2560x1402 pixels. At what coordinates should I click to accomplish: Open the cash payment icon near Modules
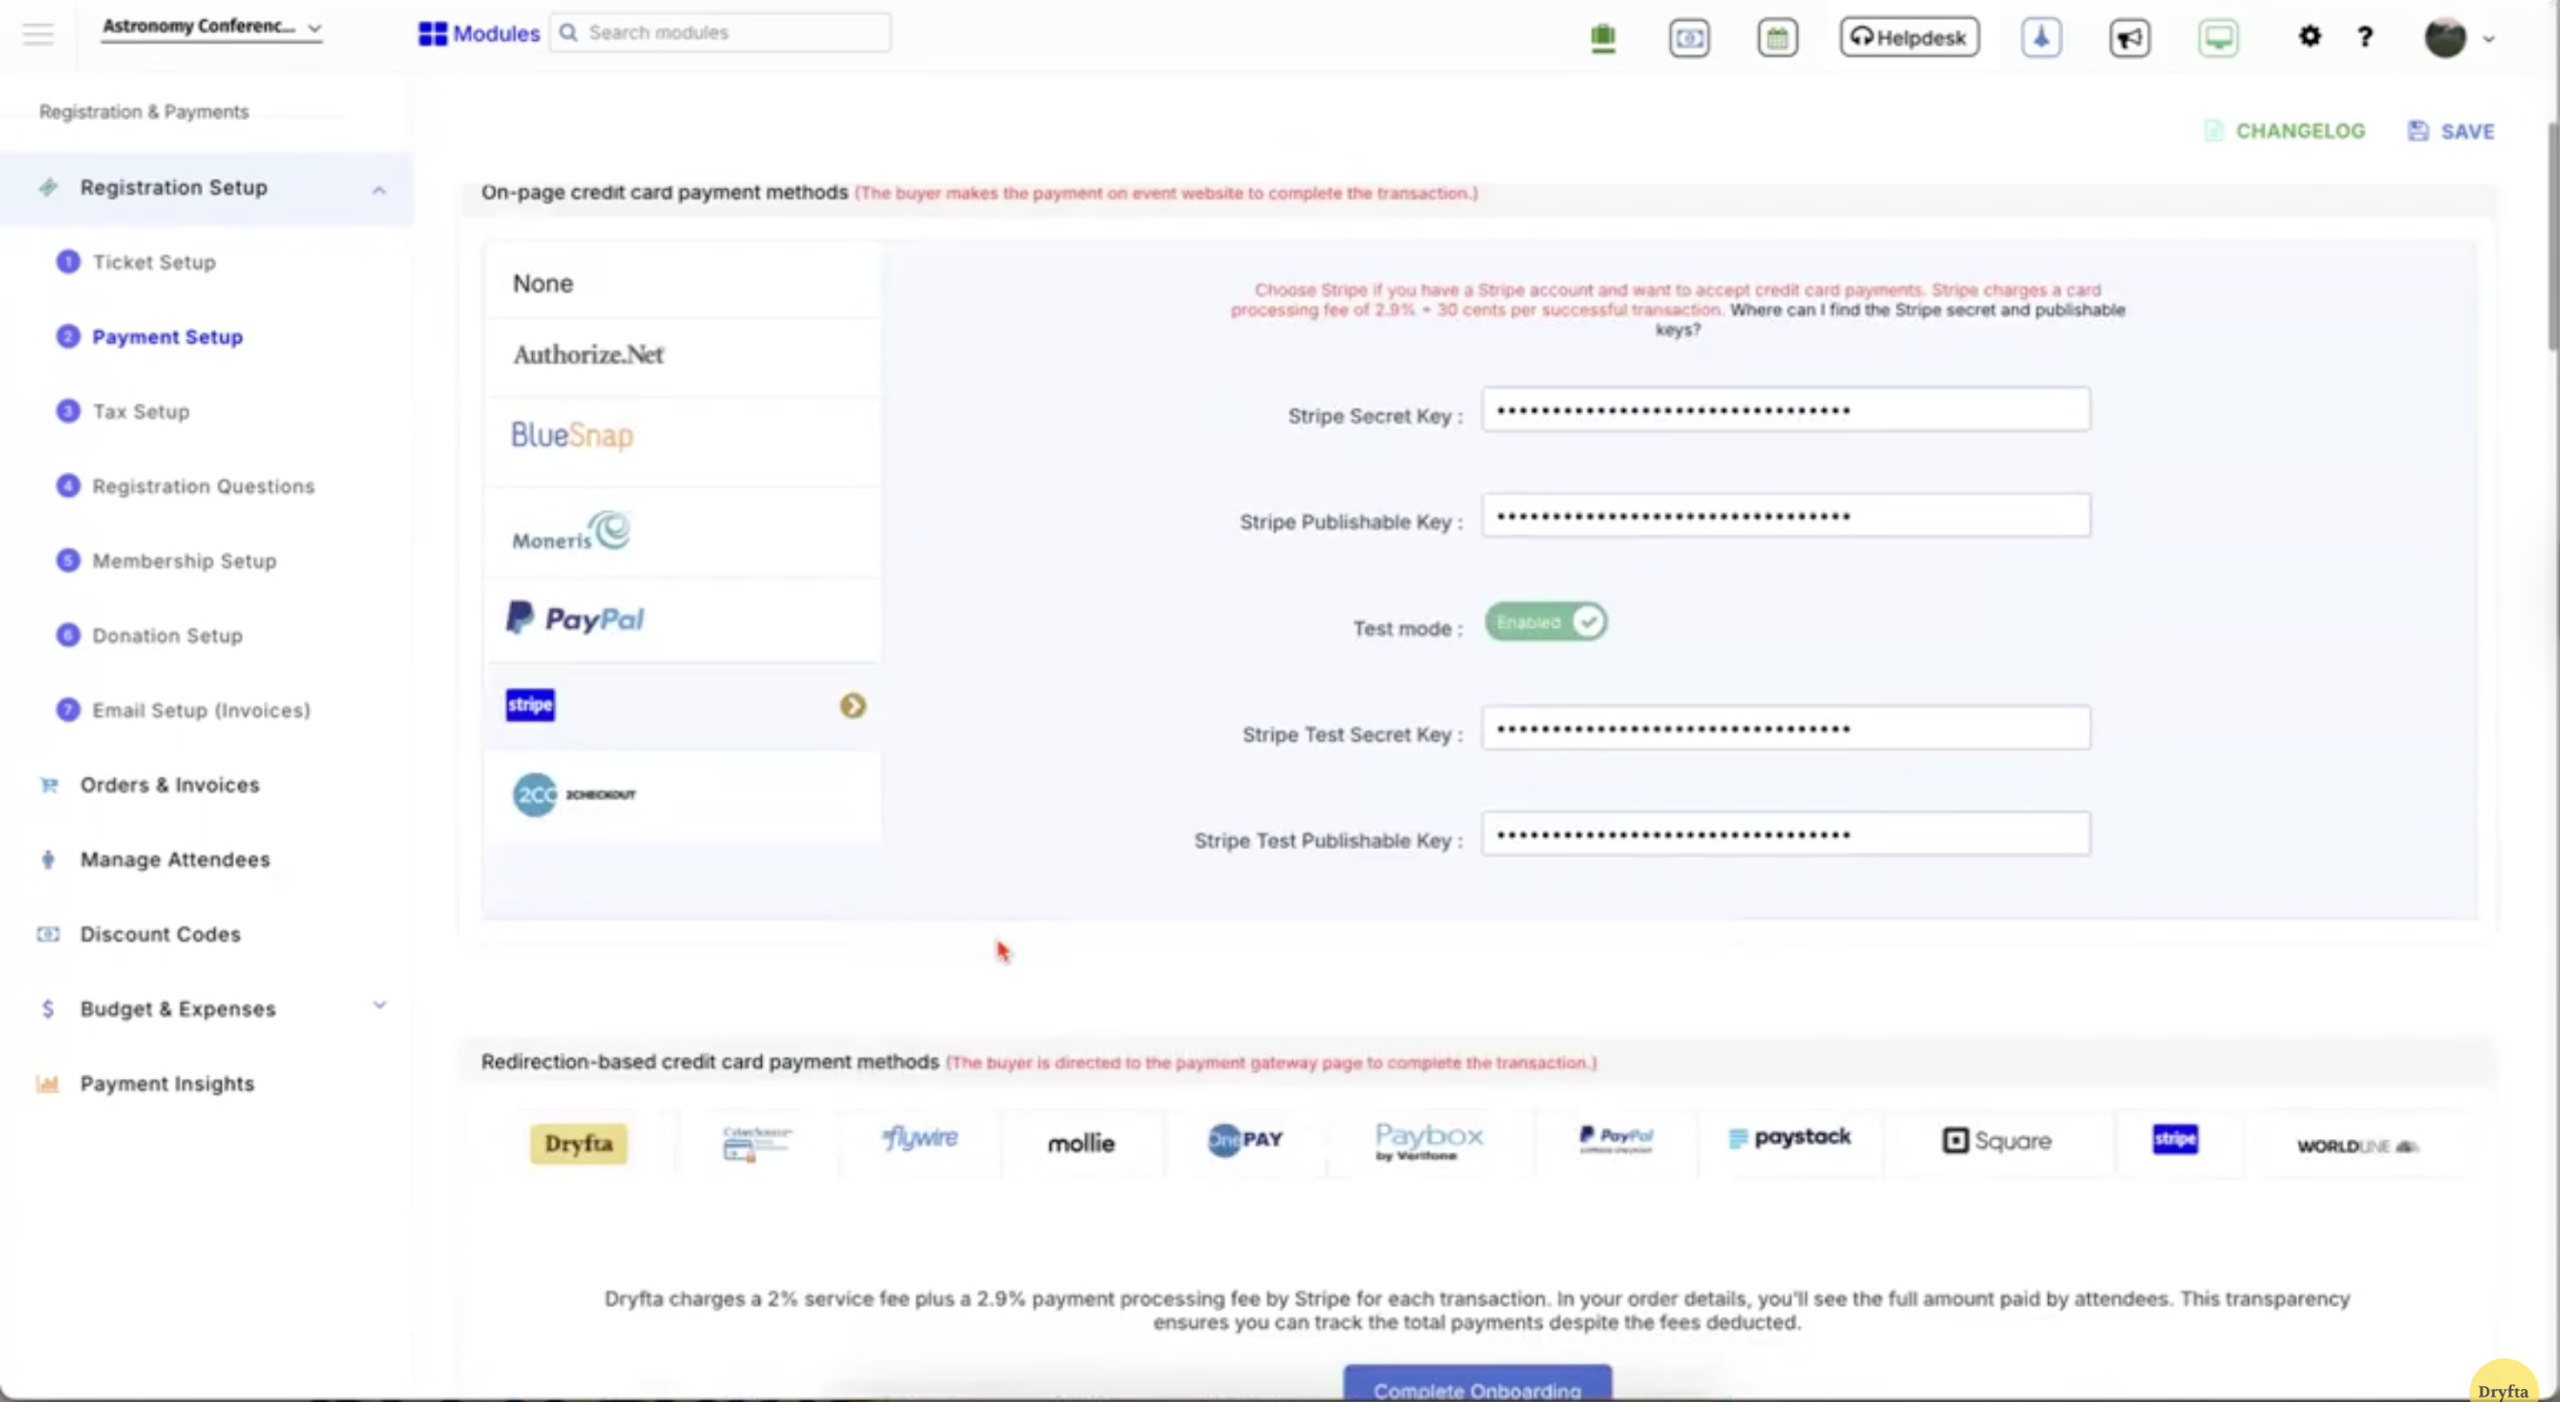[x=1689, y=38]
